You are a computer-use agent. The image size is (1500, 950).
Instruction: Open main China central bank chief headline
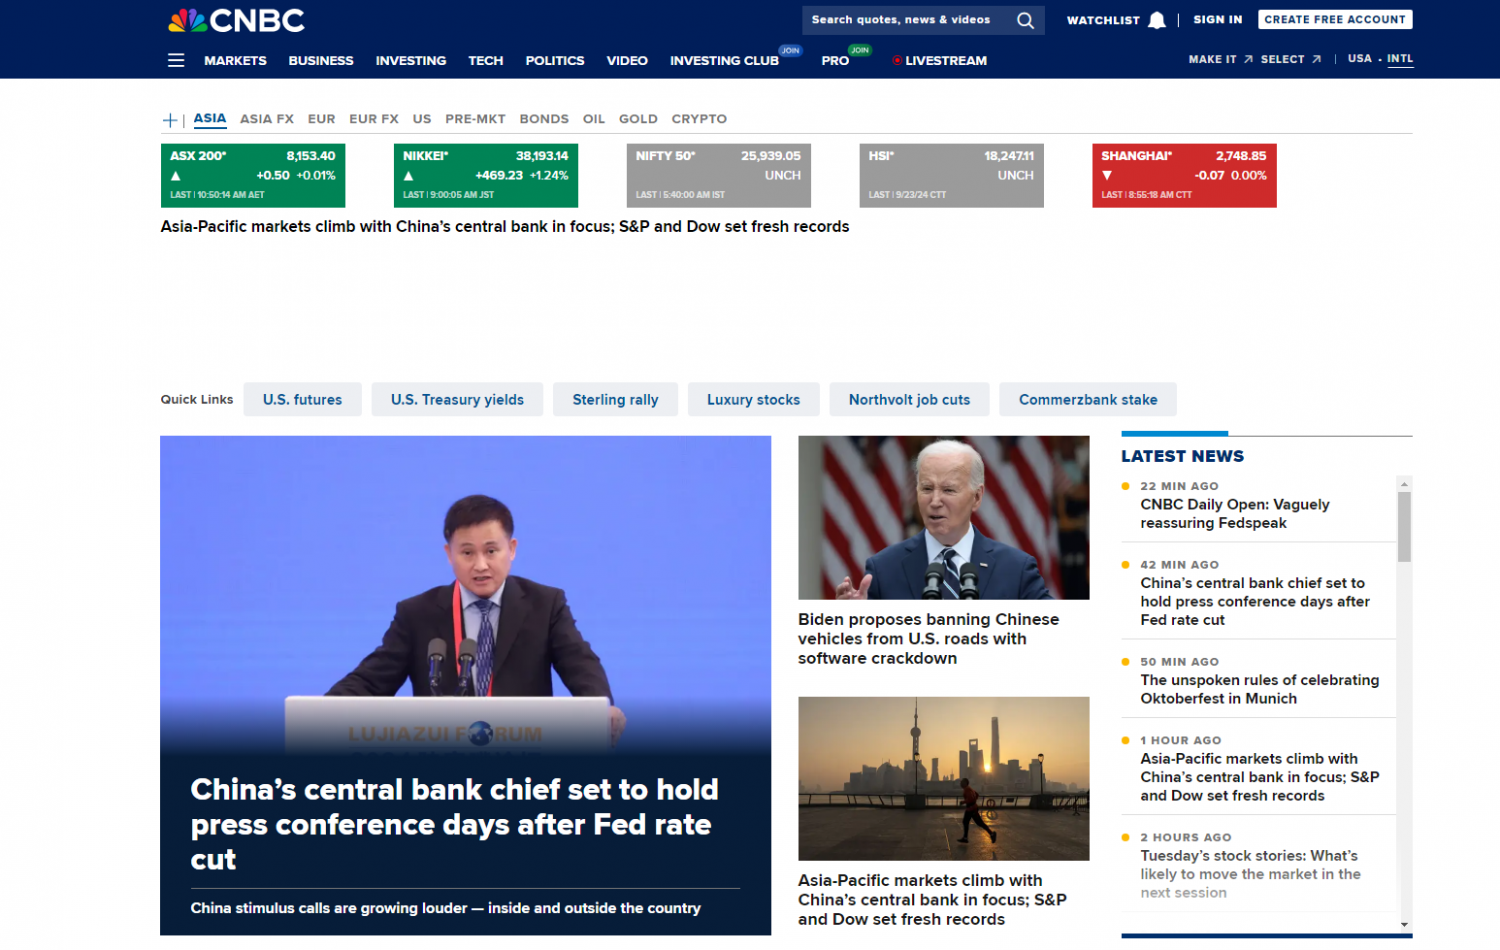pos(455,825)
